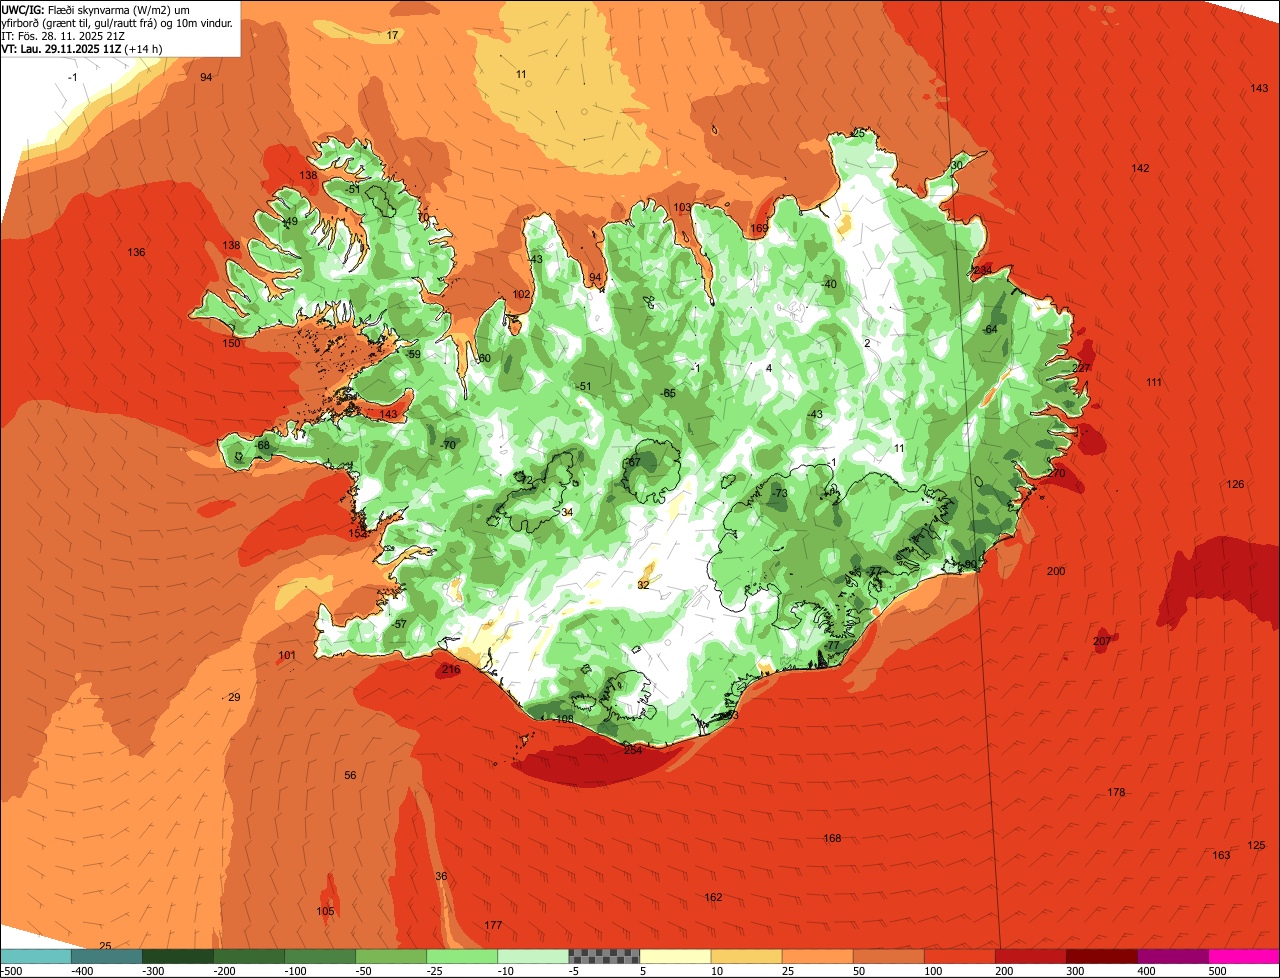Select the pale green swatch between -10 and -5
This screenshot has width=1280, height=978.
tap(533, 955)
